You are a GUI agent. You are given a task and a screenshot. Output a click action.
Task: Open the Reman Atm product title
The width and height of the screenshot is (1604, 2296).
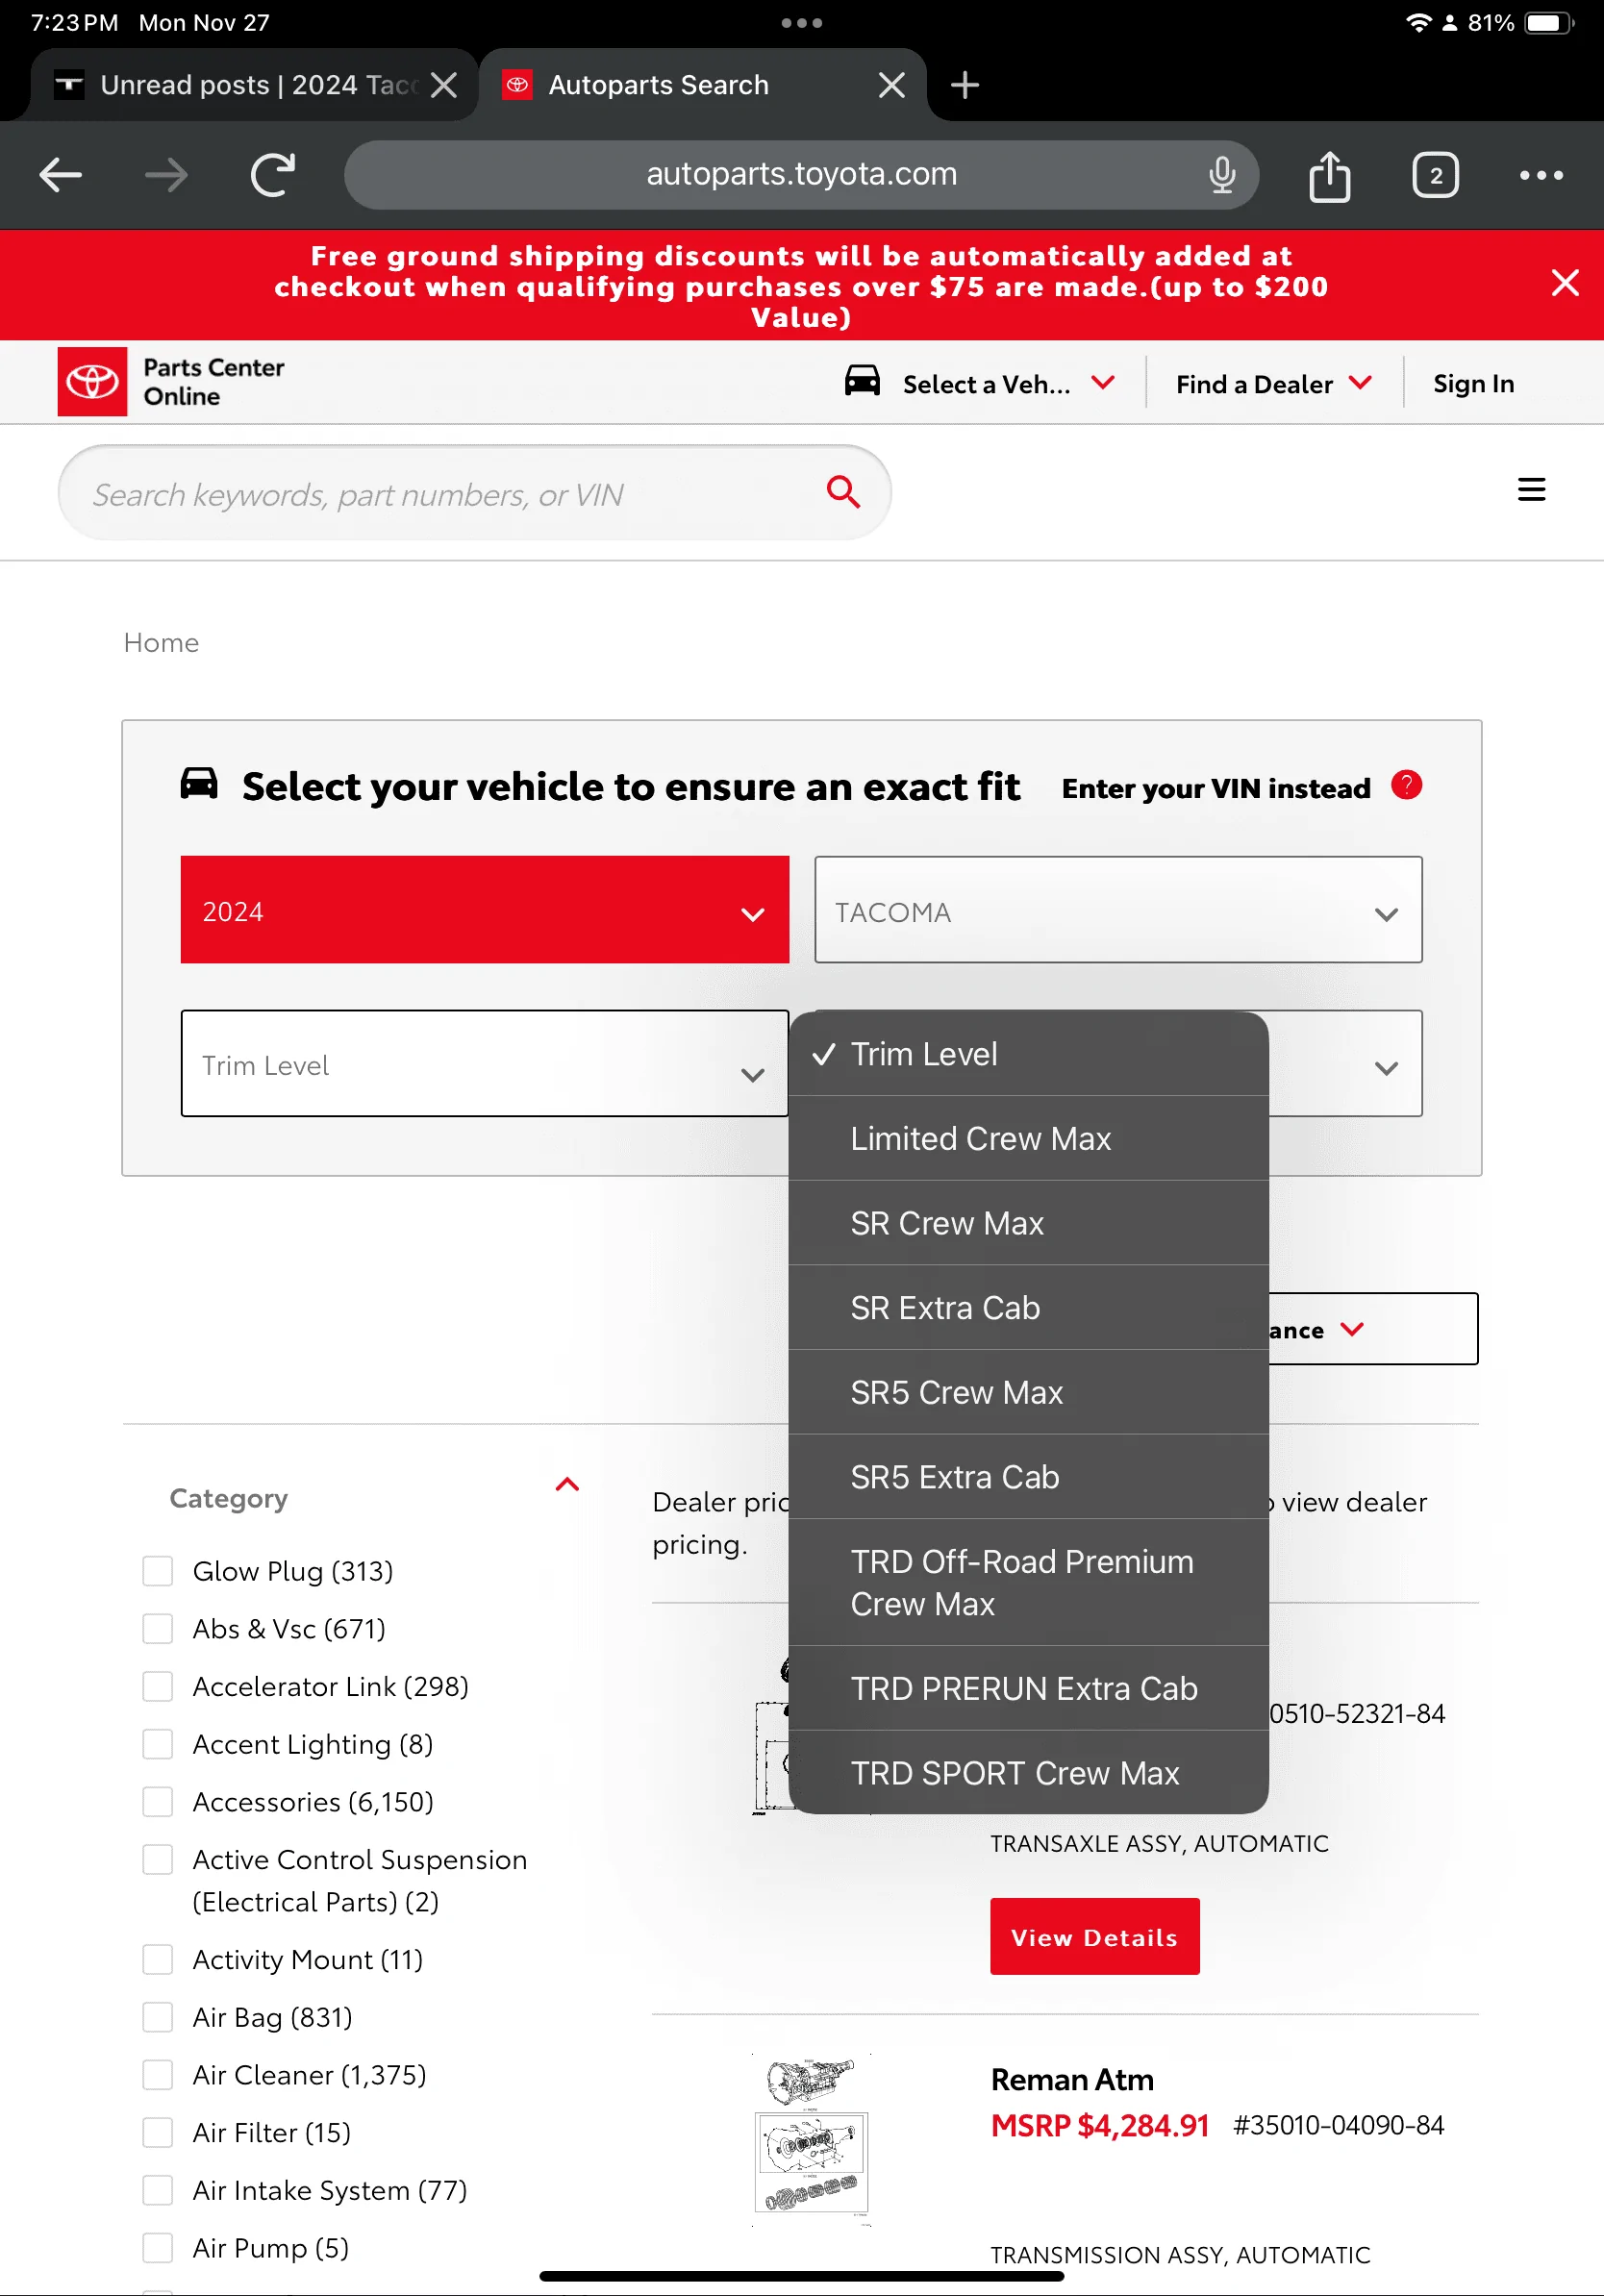1071,2080
